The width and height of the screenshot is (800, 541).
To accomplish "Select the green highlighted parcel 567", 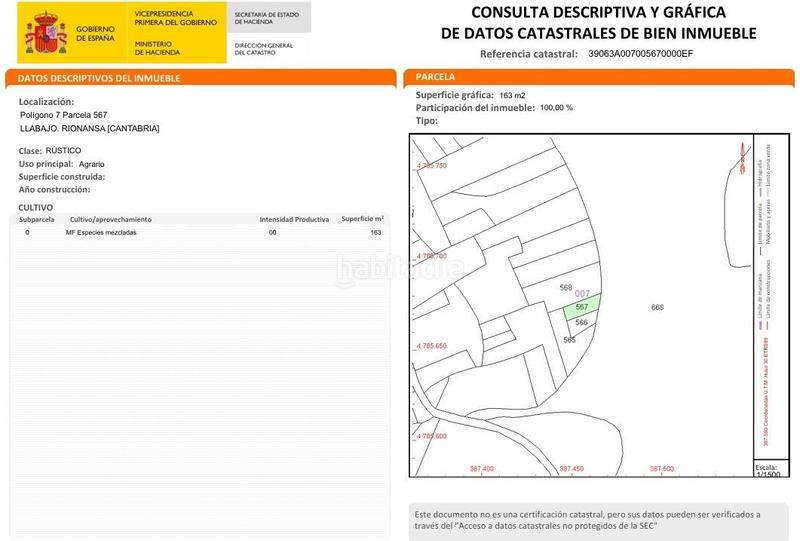I will click(x=582, y=307).
